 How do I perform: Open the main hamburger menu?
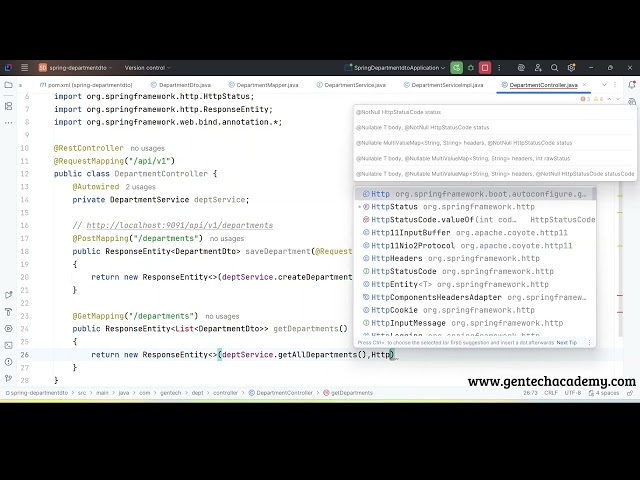pos(24,68)
